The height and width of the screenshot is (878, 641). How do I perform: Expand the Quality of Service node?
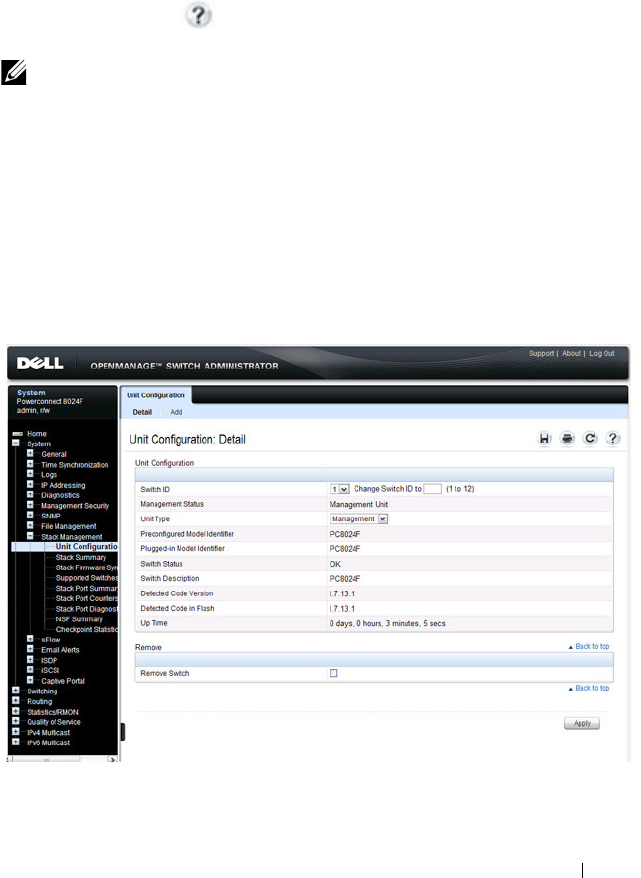tap(16, 722)
